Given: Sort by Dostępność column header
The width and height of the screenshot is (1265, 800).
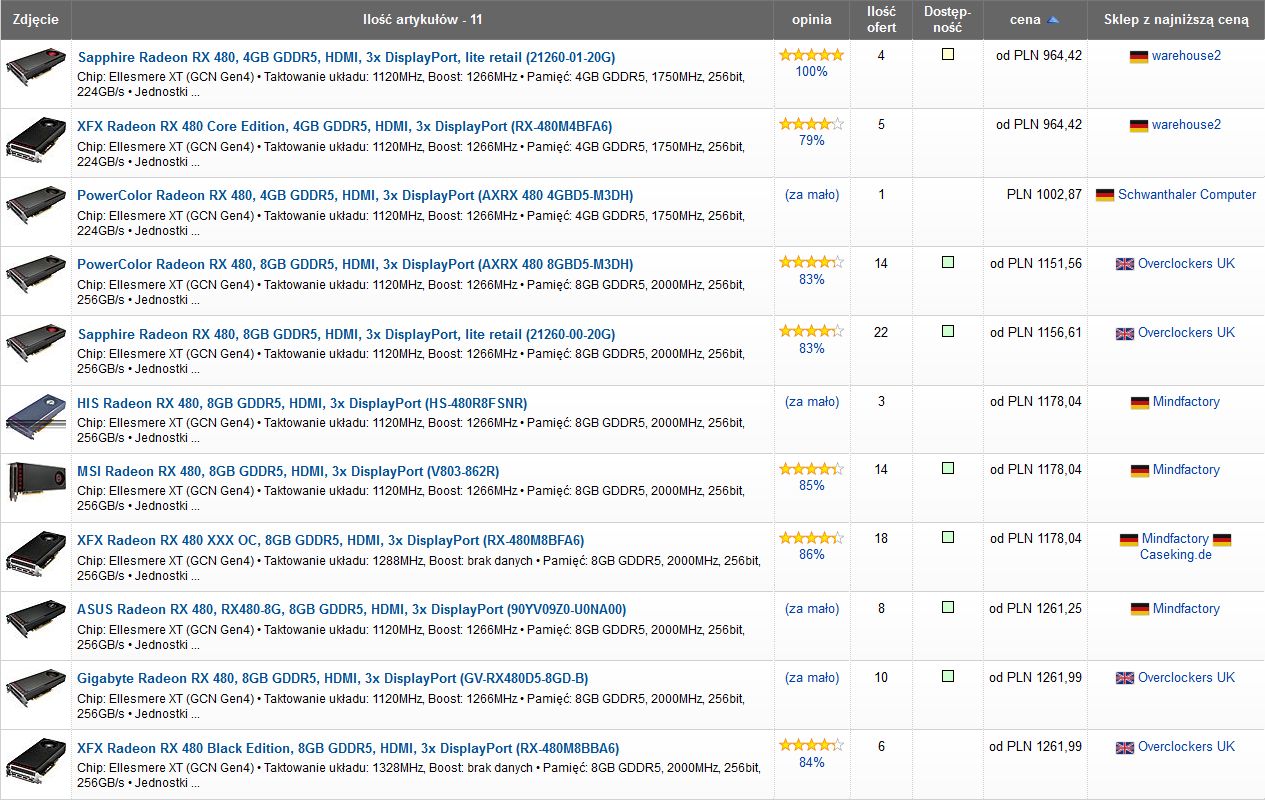Looking at the screenshot, I should coord(947,20).
